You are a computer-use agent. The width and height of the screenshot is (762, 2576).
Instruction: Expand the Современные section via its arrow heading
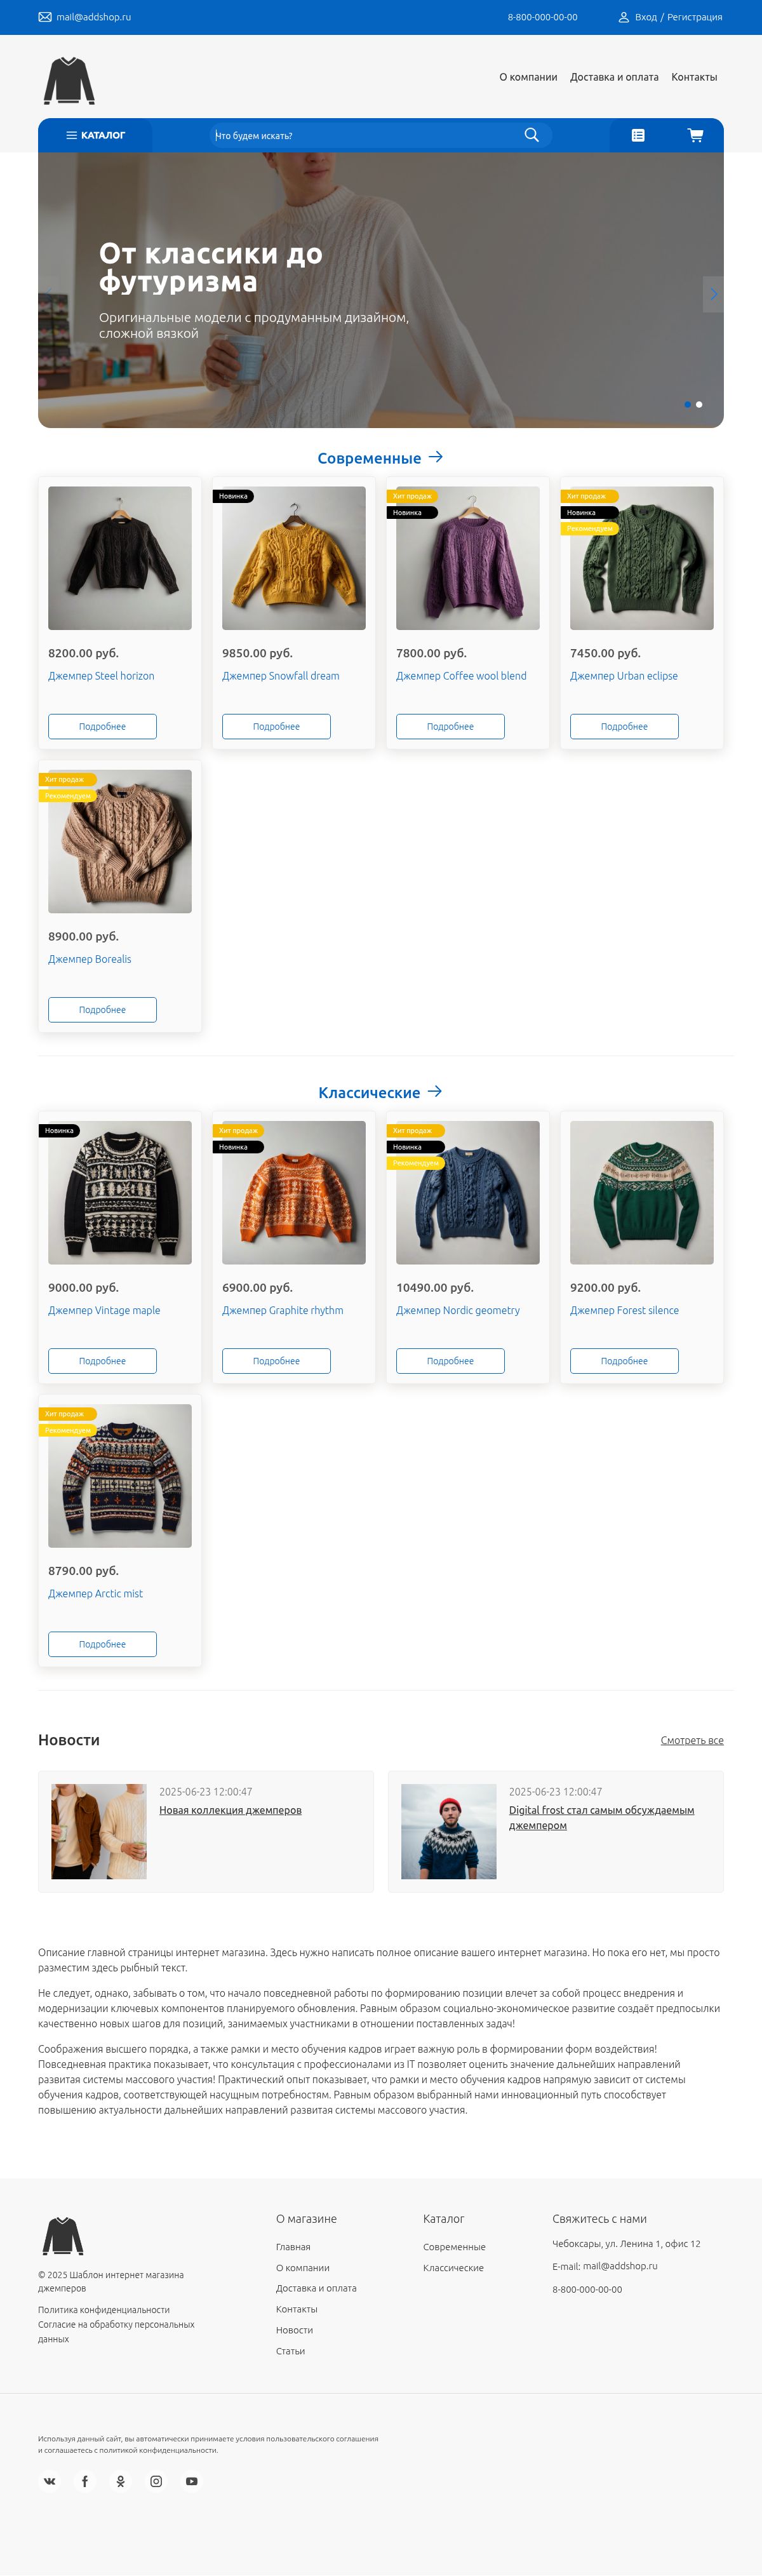(x=380, y=458)
